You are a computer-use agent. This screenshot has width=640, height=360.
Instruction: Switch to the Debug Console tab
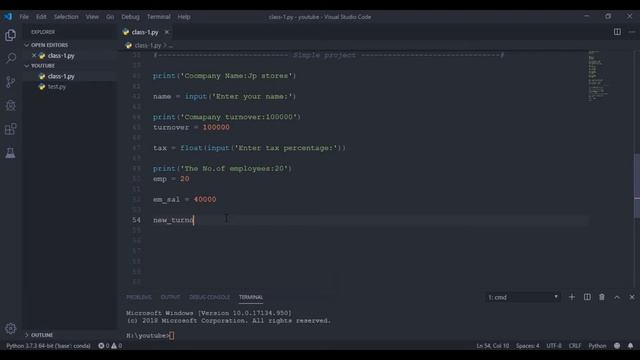209,297
